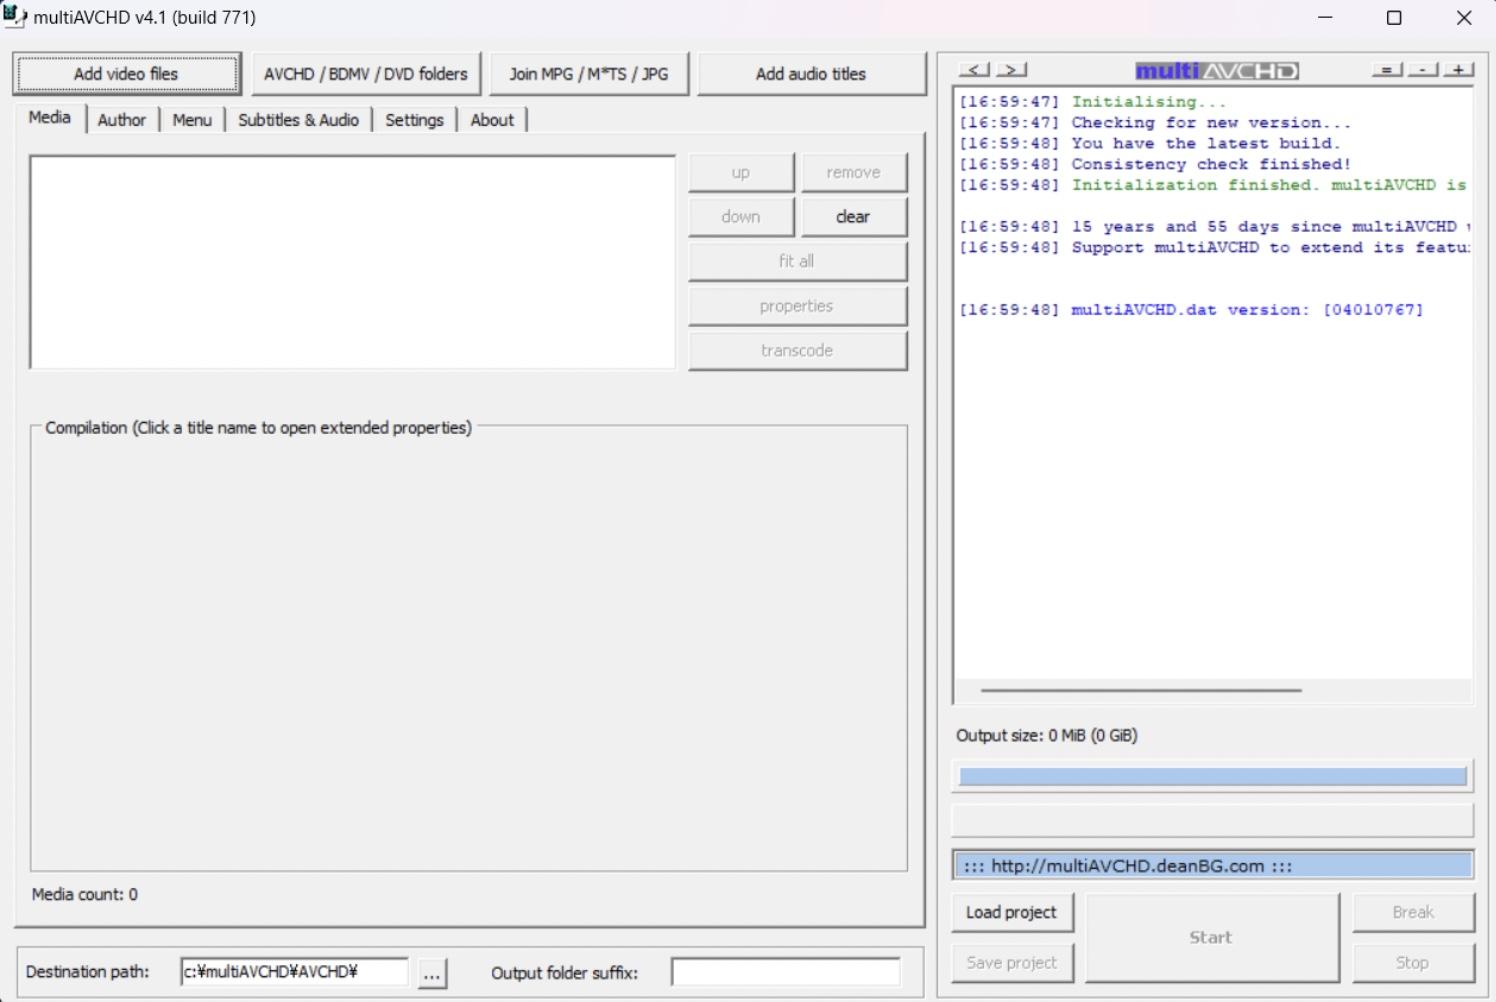The height and width of the screenshot is (1002, 1496).
Task: Browse destination path with '...' button
Action: pyautogui.click(x=432, y=973)
